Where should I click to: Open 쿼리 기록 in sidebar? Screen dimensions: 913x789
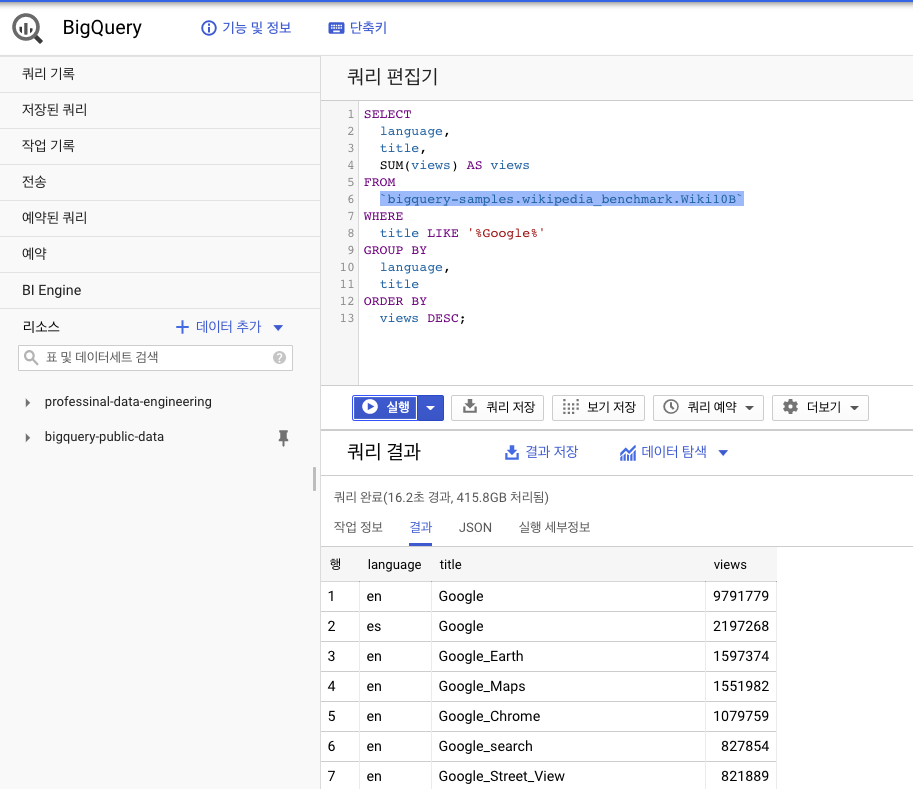(160, 75)
